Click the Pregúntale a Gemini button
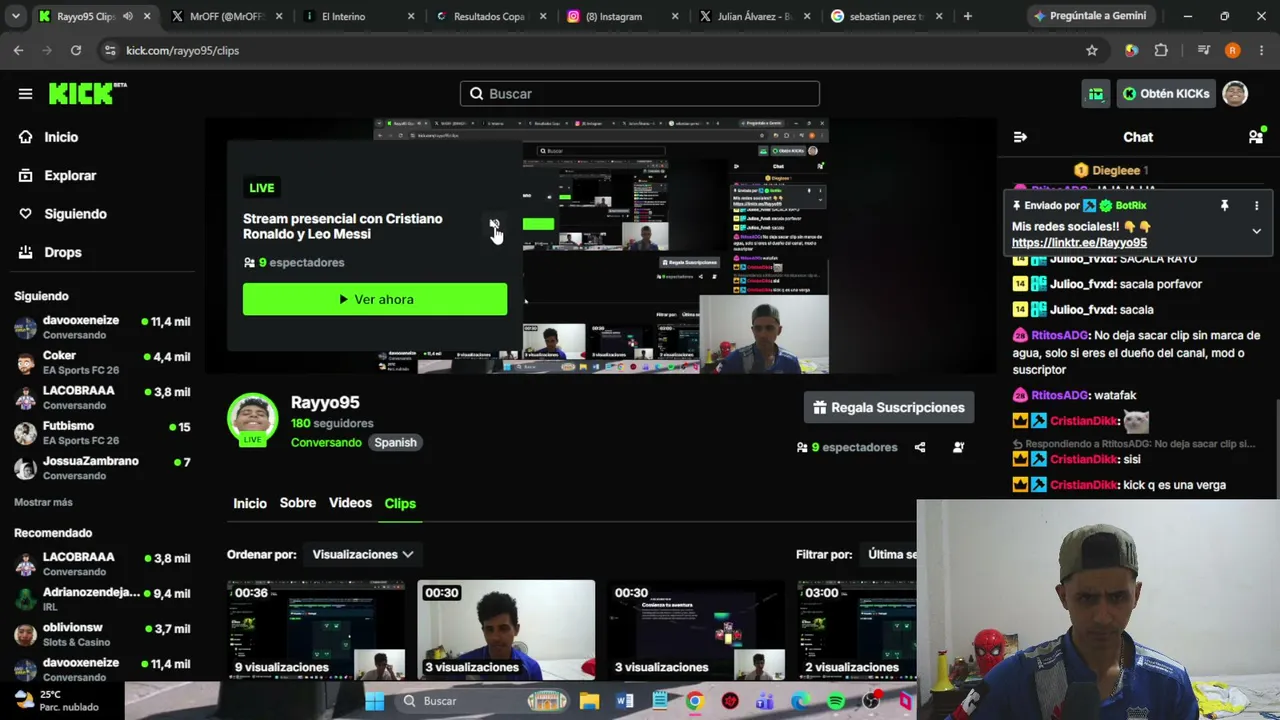This screenshot has height=720, width=1280. [x=1090, y=16]
